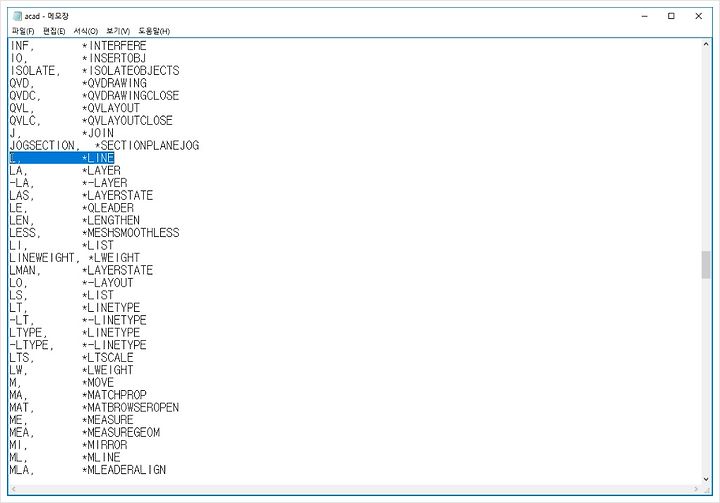This screenshot has height=503, width=720.
Task: Click the *MLINE text
Action: [x=101, y=457]
